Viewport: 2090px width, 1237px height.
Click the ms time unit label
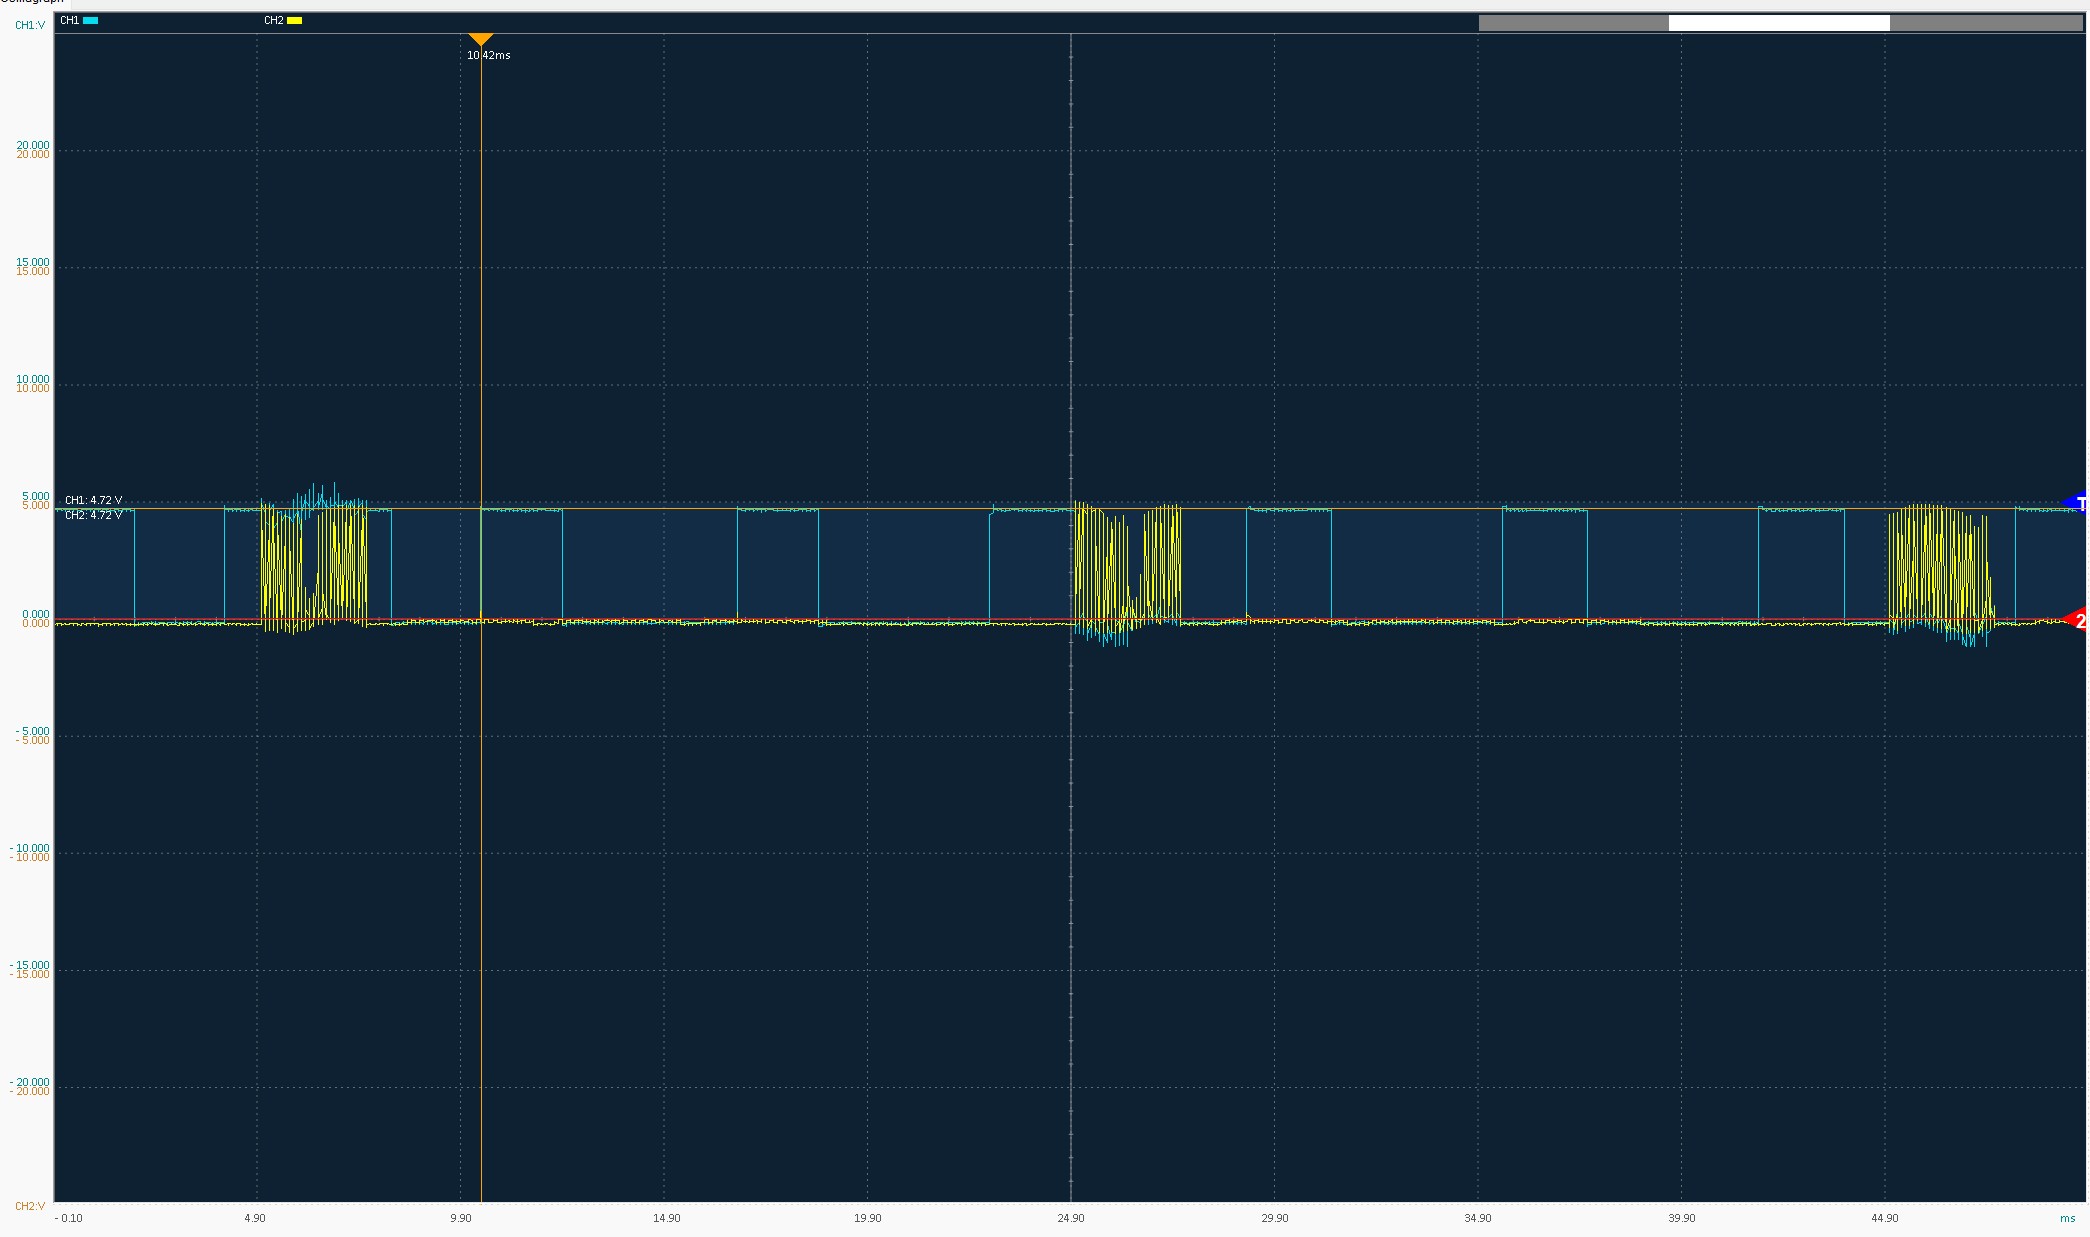[2067, 1218]
